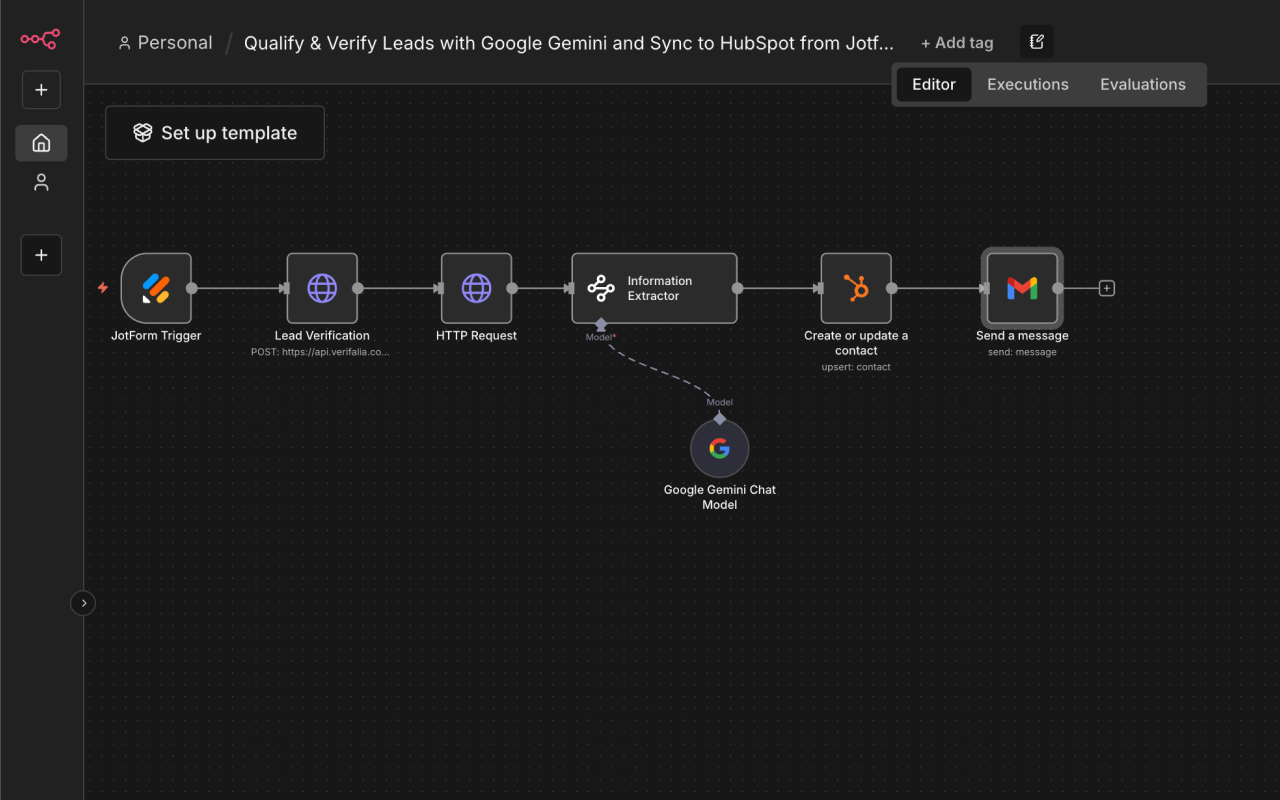Switch to the Executions tab
The image size is (1280, 800).
point(1028,84)
